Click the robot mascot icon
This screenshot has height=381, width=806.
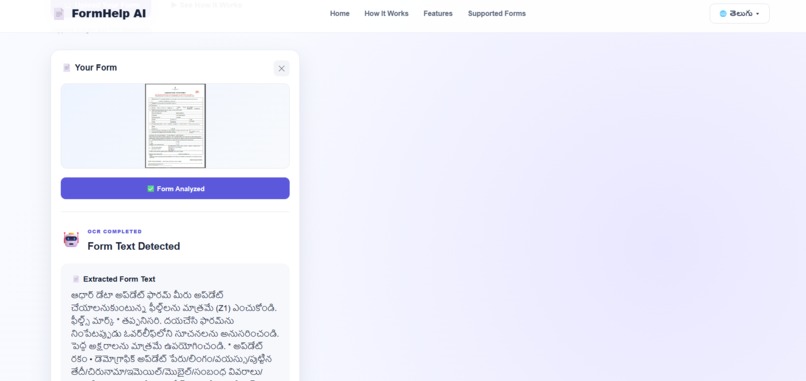[x=71, y=240]
